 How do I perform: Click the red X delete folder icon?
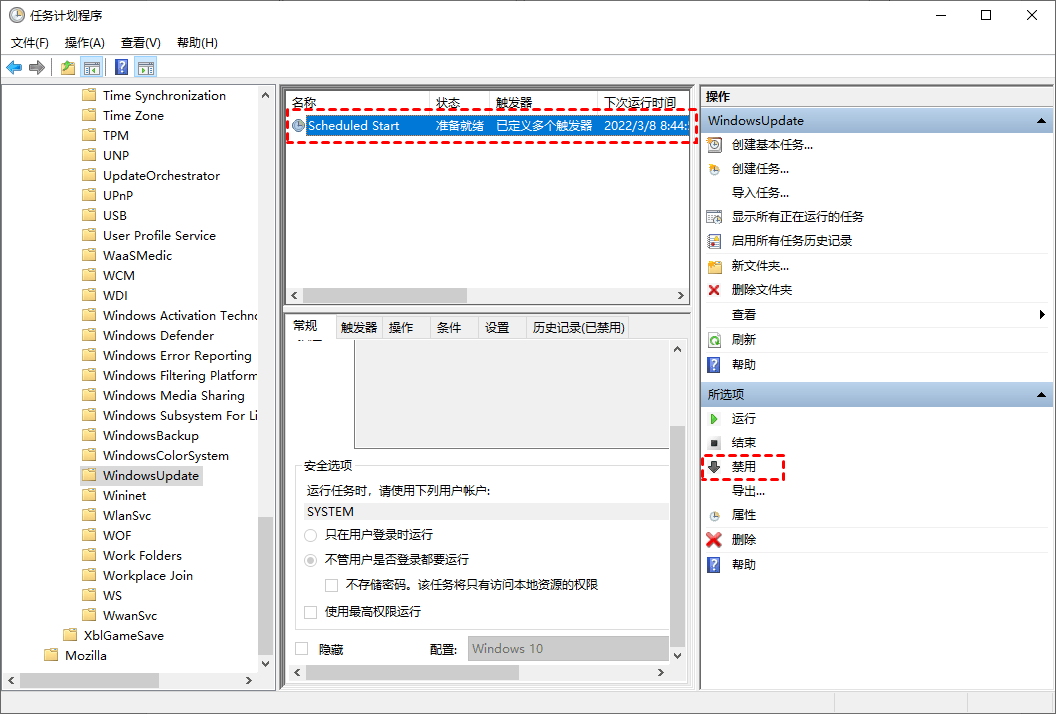714,290
